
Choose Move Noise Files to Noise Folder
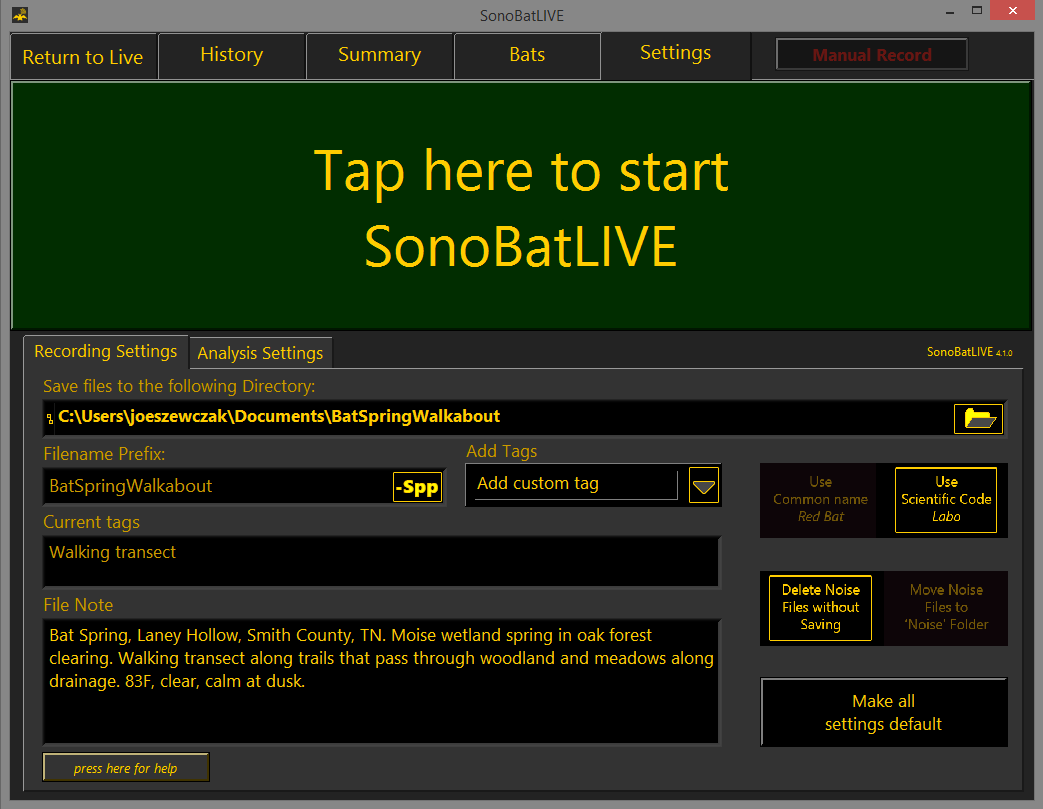945,607
